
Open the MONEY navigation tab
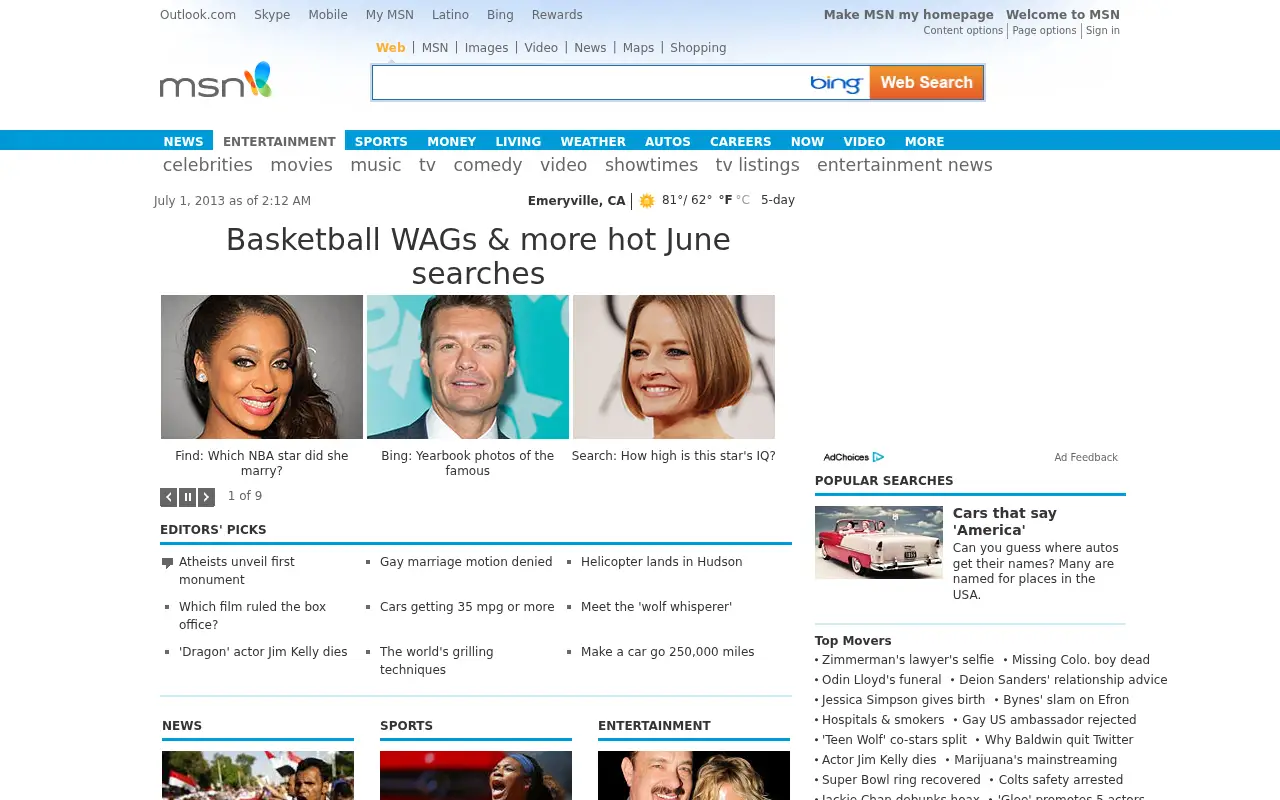pos(451,141)
